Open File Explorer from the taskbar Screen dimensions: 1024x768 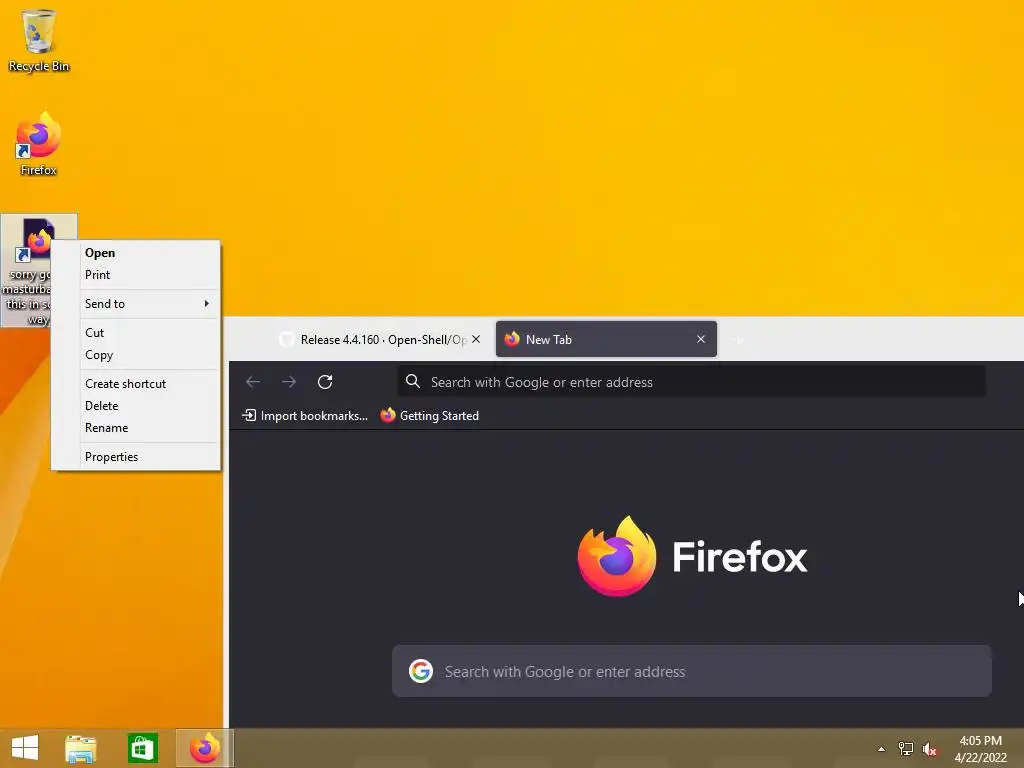(81, 748)
